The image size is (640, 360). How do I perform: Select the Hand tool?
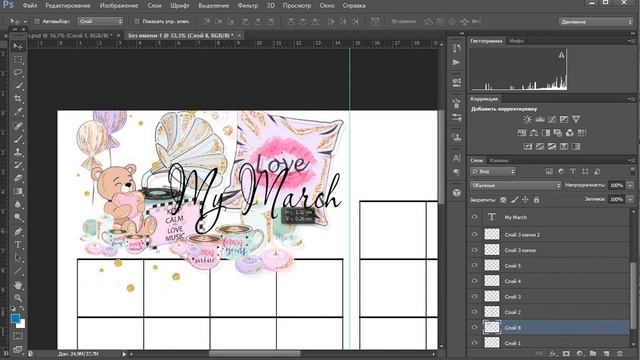pos(18,284)
